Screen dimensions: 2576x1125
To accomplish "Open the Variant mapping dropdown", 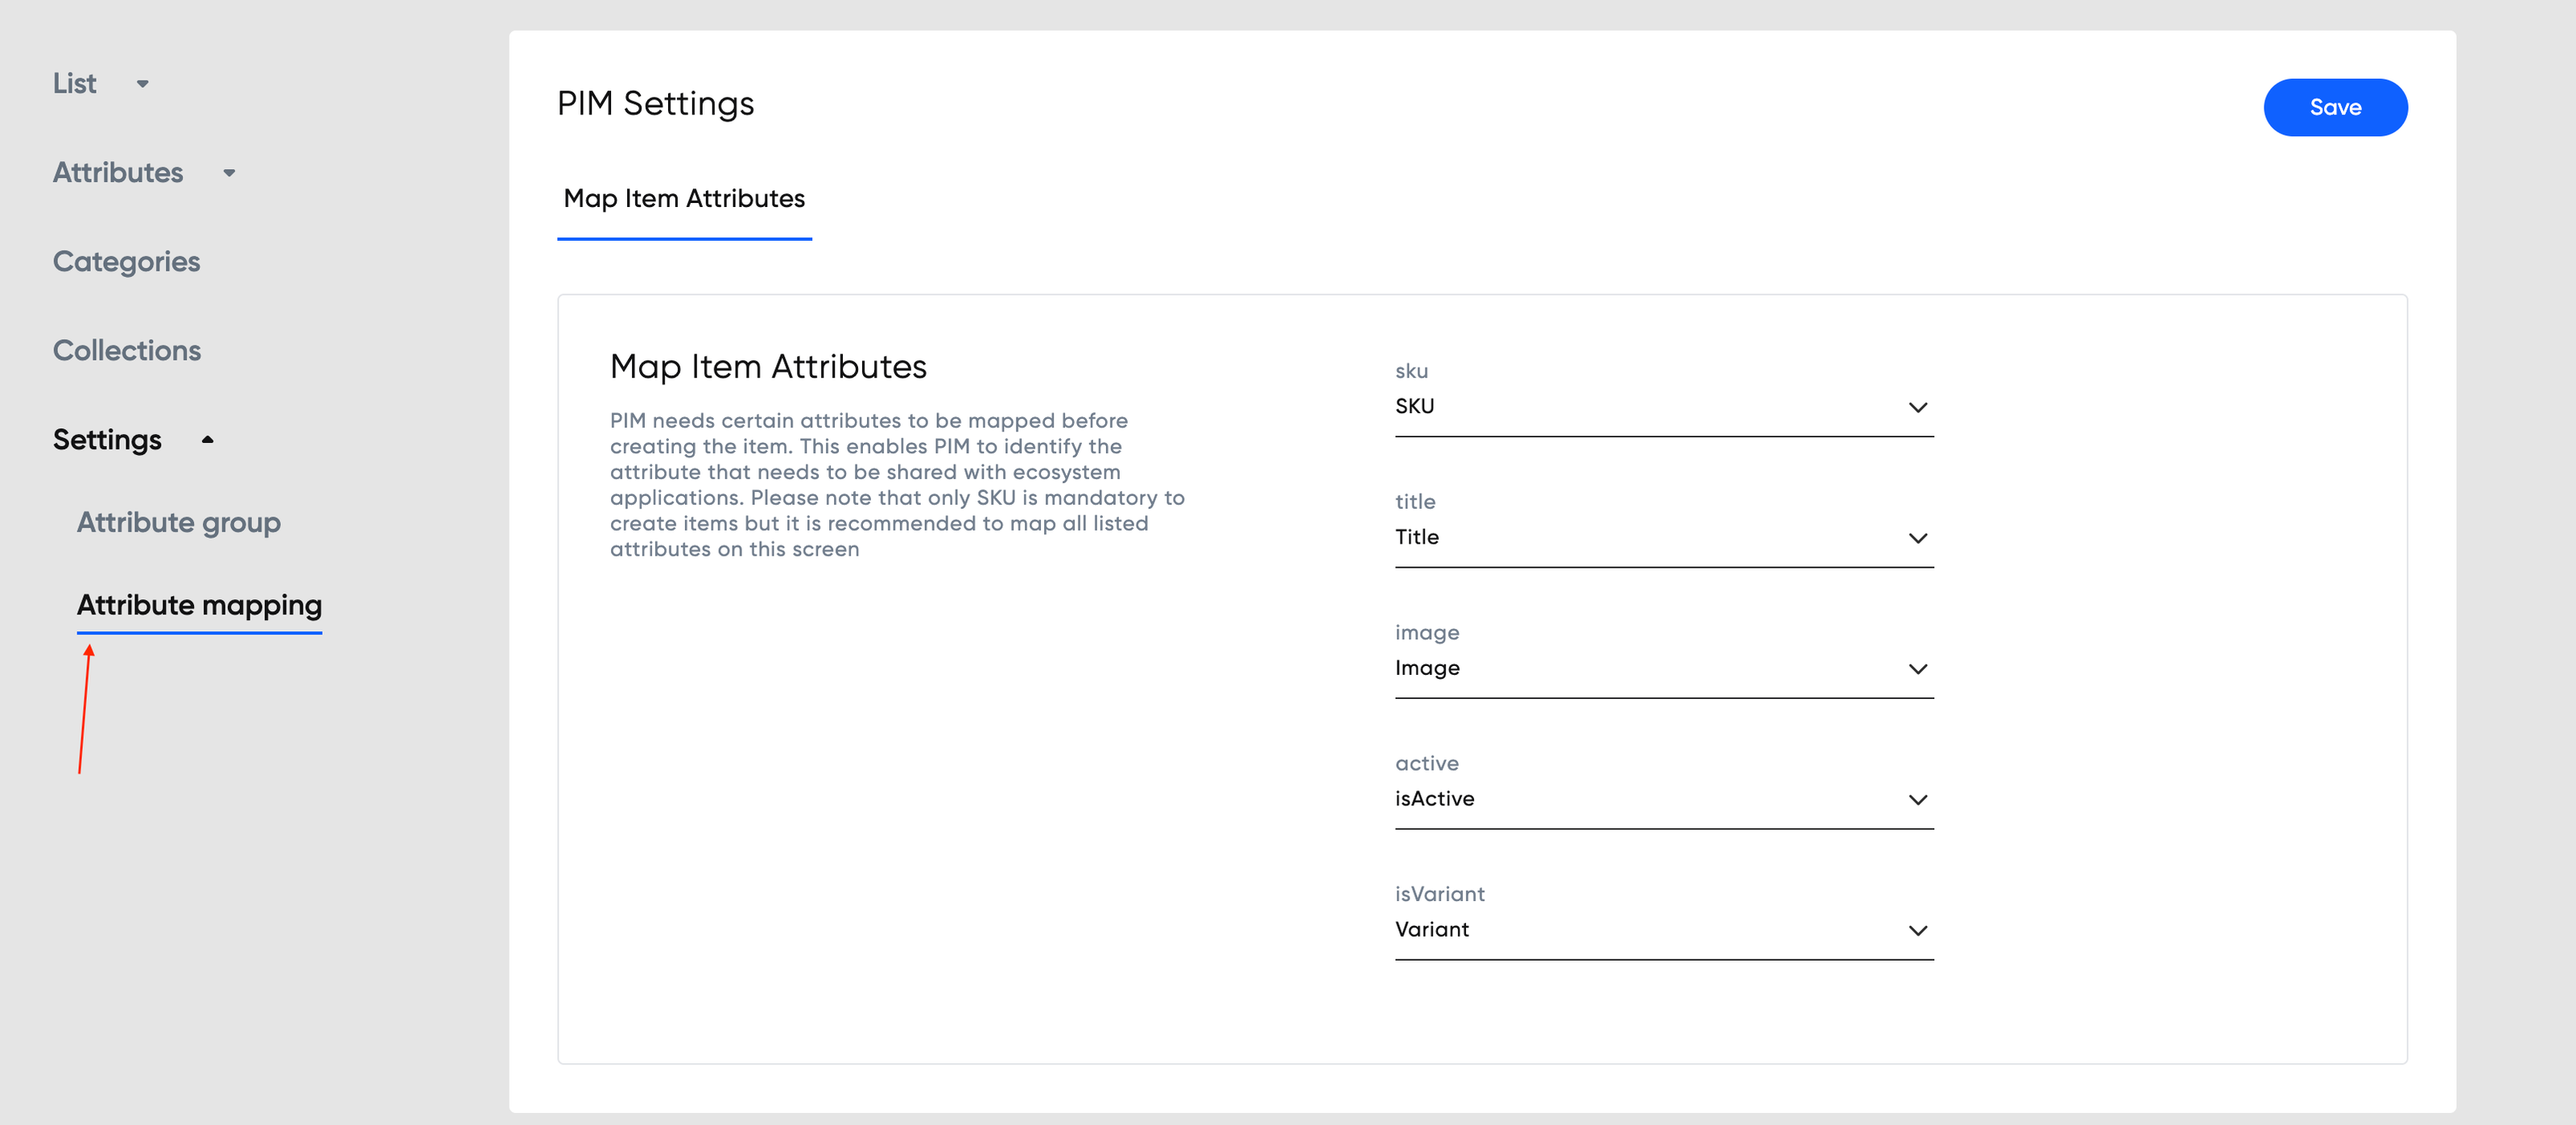I will point(1664,931).
